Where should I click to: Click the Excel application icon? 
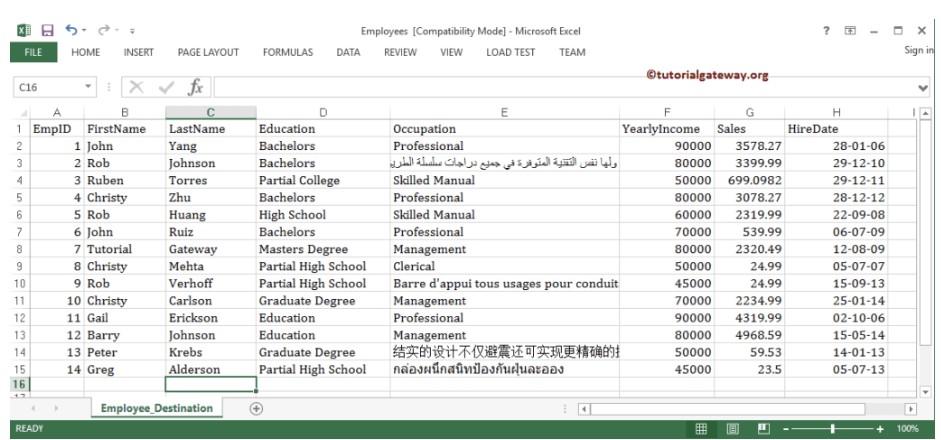point(23,30)
